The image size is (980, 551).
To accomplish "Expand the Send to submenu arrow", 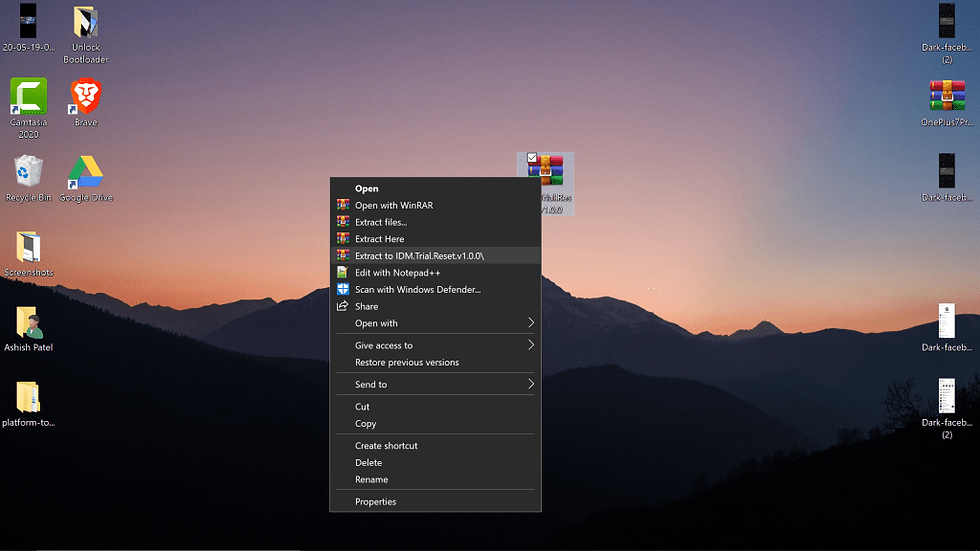I will tap(531, 384).
